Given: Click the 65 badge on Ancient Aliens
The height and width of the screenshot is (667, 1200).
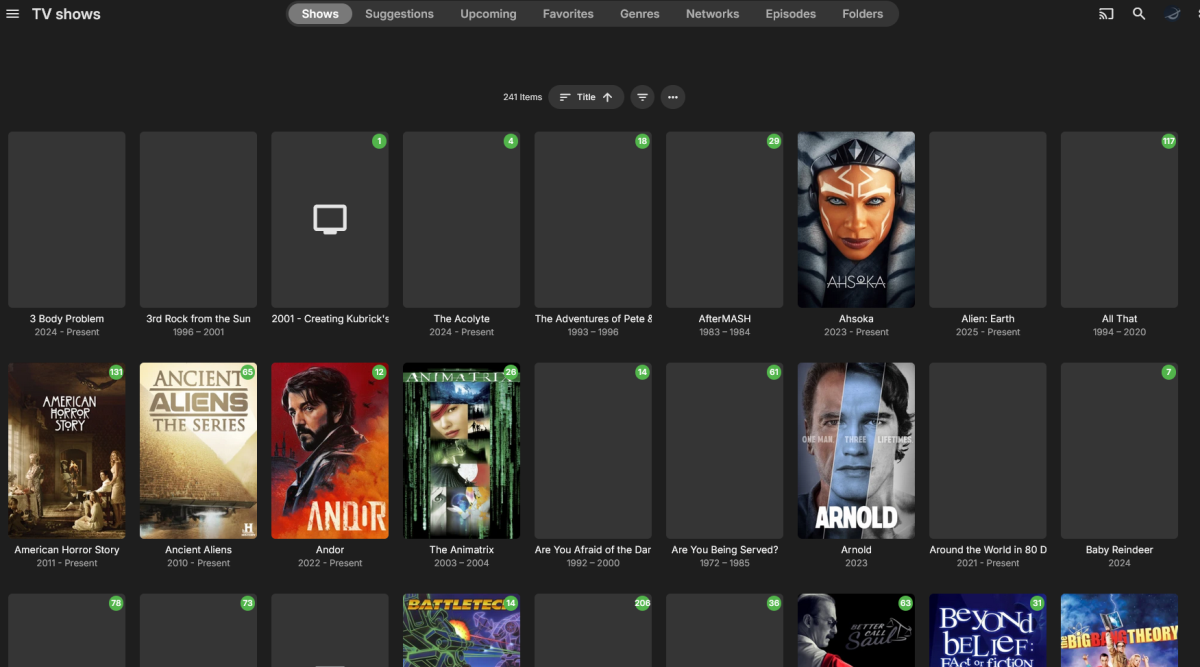Looking at the screenshot, I should [248, 372].
